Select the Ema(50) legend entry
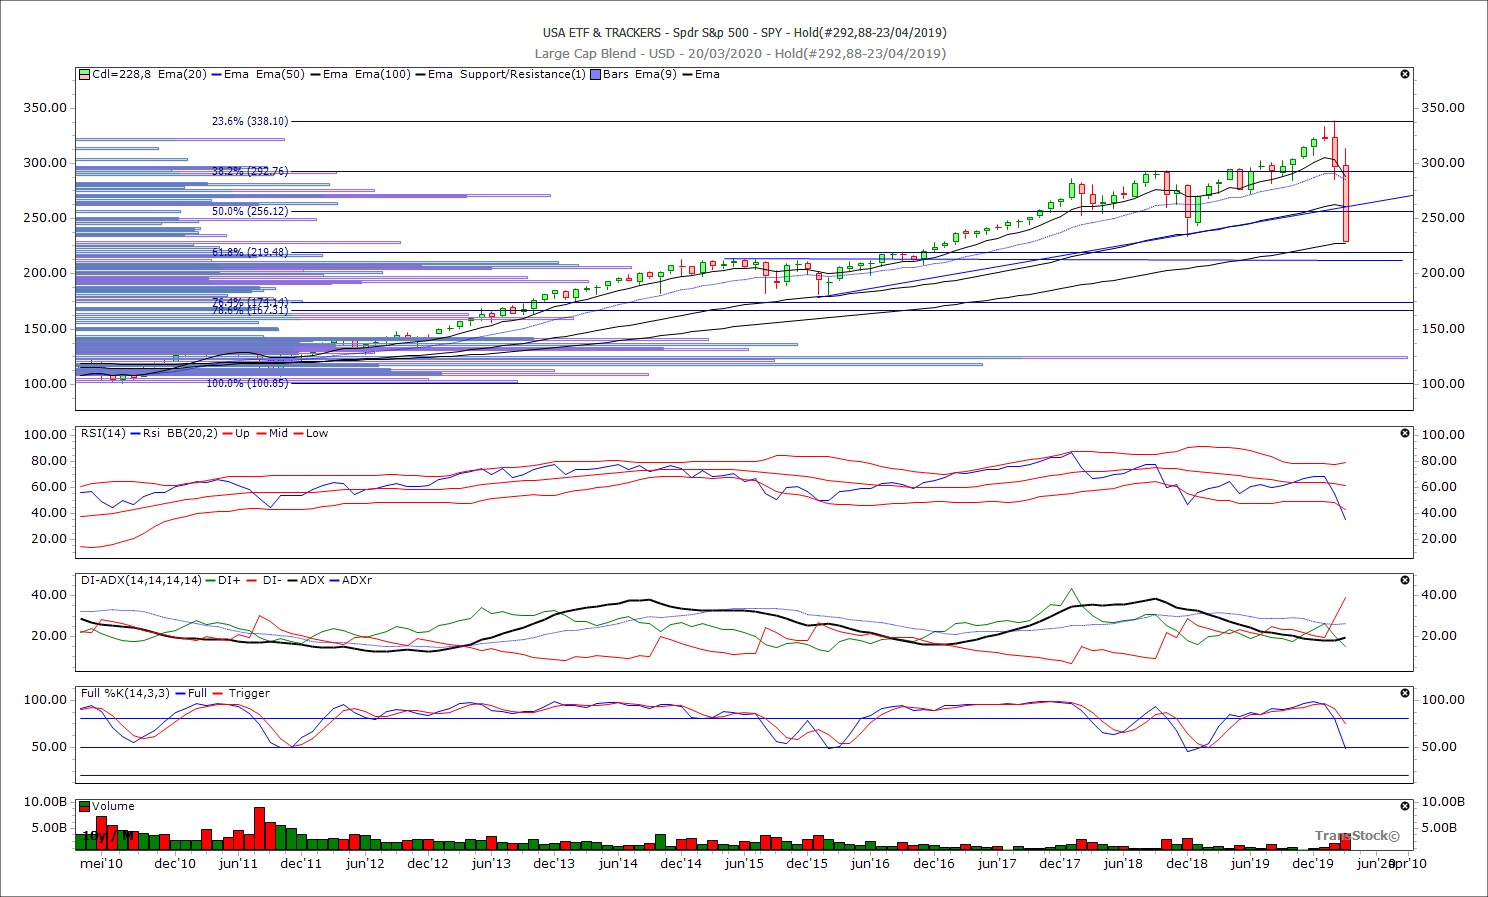 click(281, 74)
